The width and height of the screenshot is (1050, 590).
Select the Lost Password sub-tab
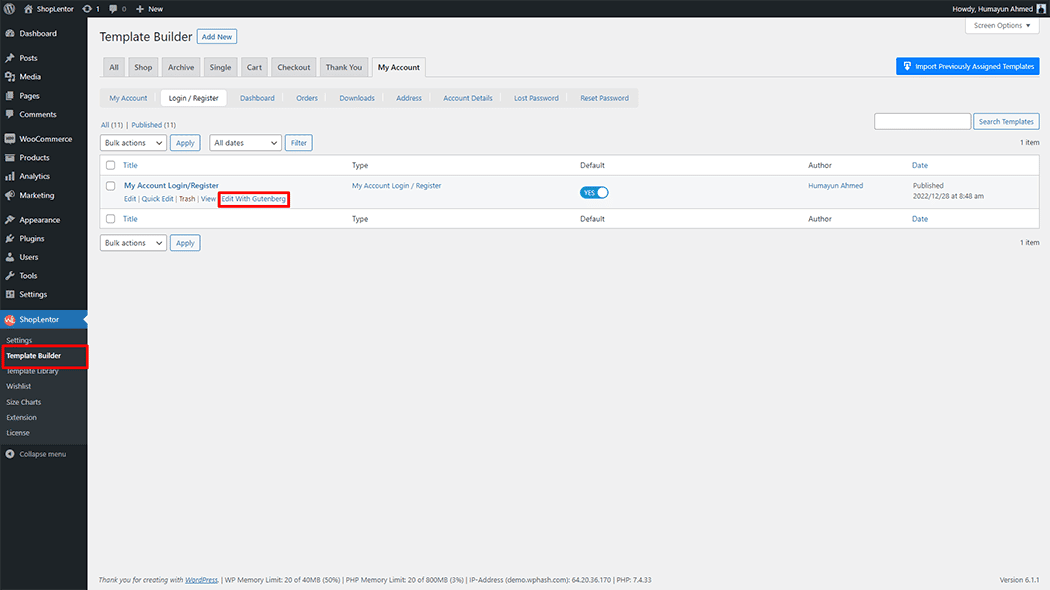coord(536,98)
